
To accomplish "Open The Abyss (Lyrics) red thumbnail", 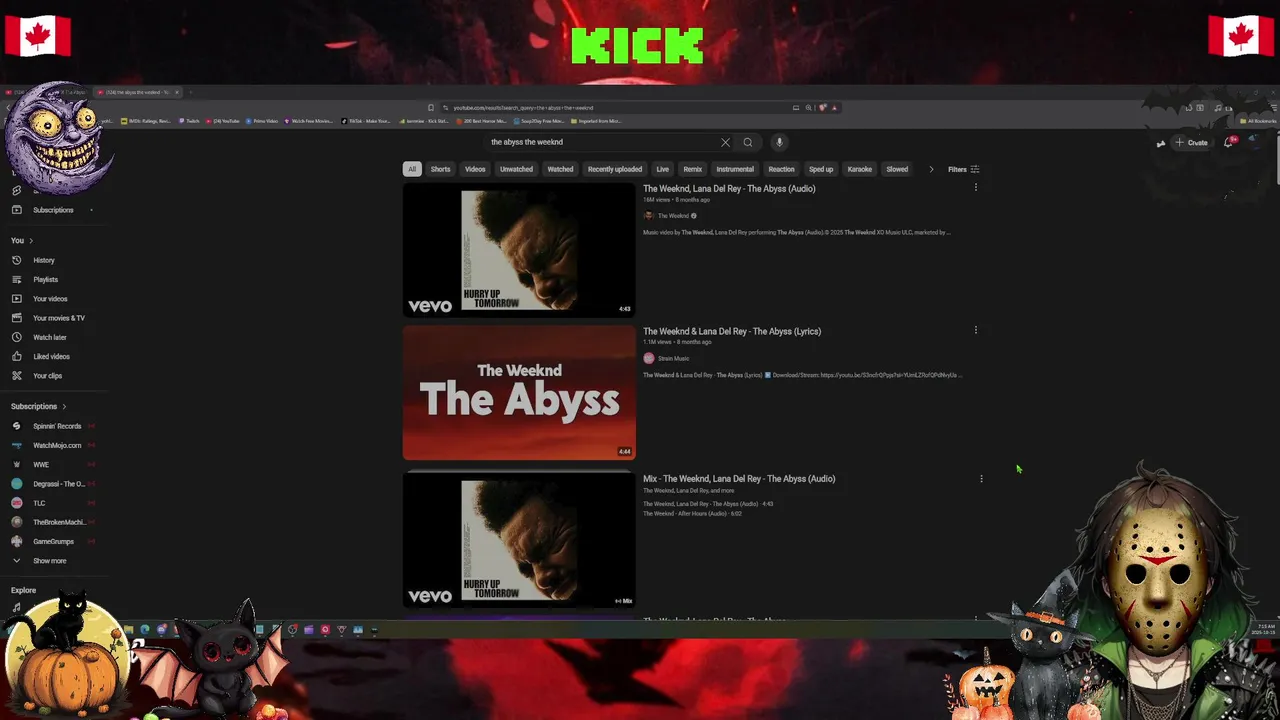I will coord(519,392).
